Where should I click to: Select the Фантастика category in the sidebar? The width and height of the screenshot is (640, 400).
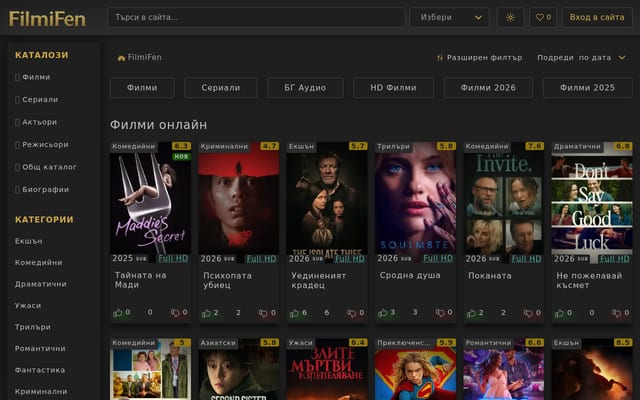40,370
